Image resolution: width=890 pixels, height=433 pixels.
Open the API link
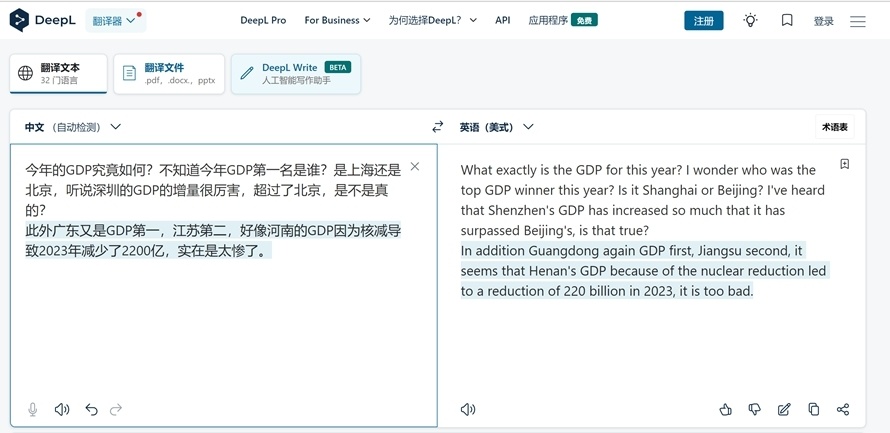[502, 20]
